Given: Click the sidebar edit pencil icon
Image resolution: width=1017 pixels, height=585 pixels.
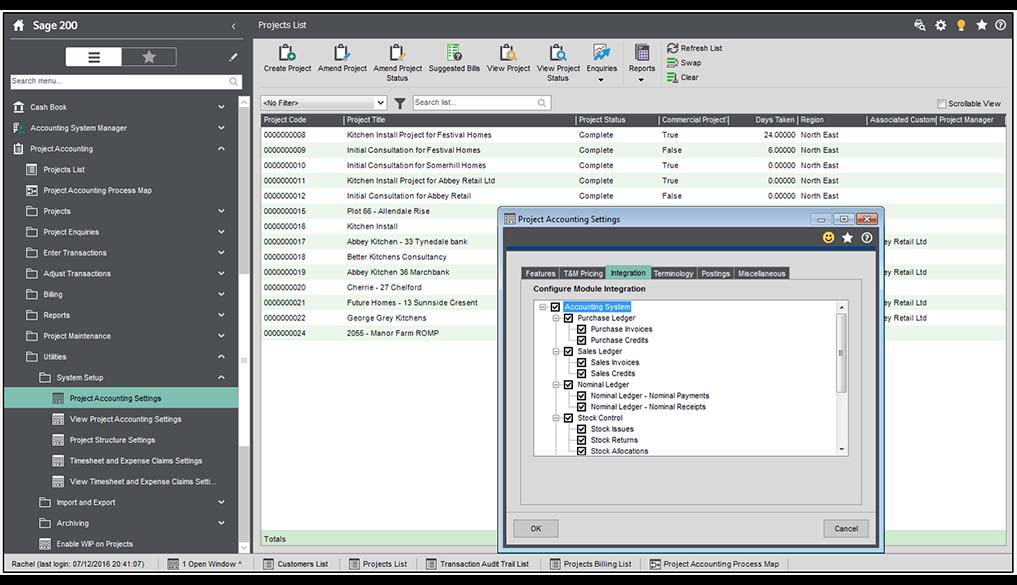Looking at the screenshot, I should [x=233, y=57].
